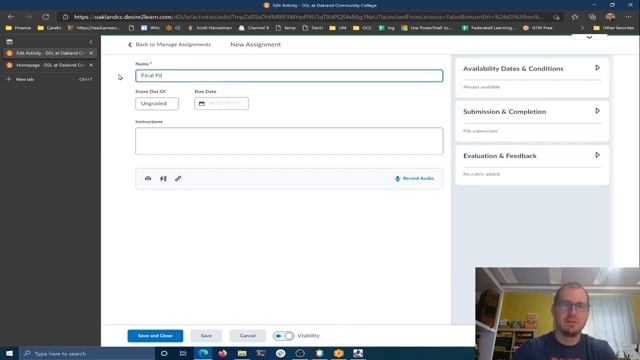Click the browser address bar URL

pyautogui.click(x=308, y=17)
